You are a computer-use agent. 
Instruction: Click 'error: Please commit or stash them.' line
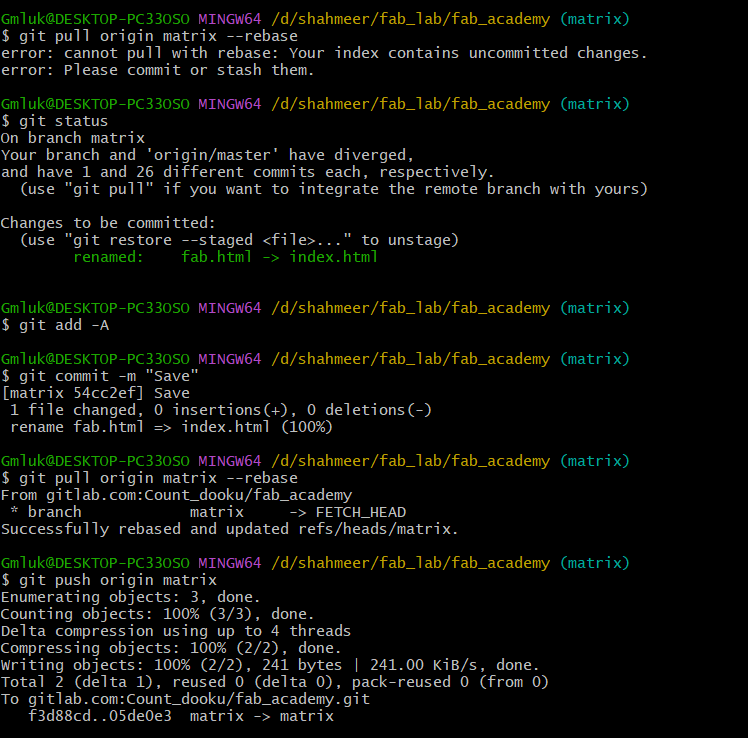tap(157, 70)
